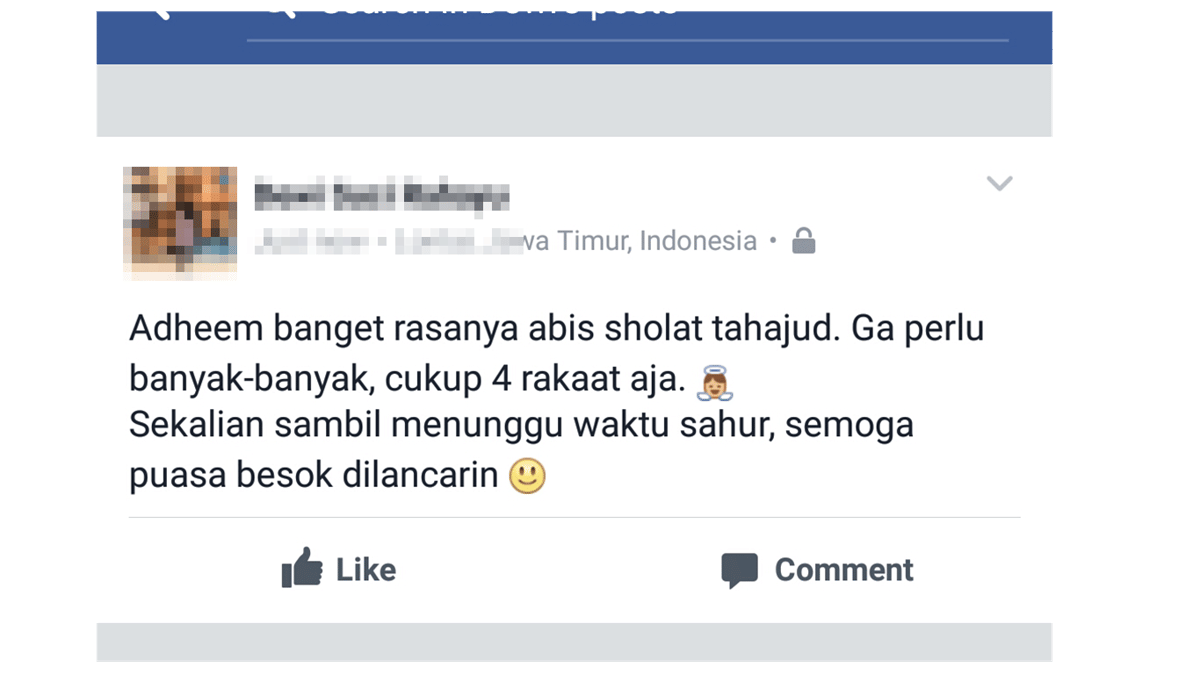Open the post options chevron menu
Viewport: 1200px width, 674px height.
pos(999,183)
